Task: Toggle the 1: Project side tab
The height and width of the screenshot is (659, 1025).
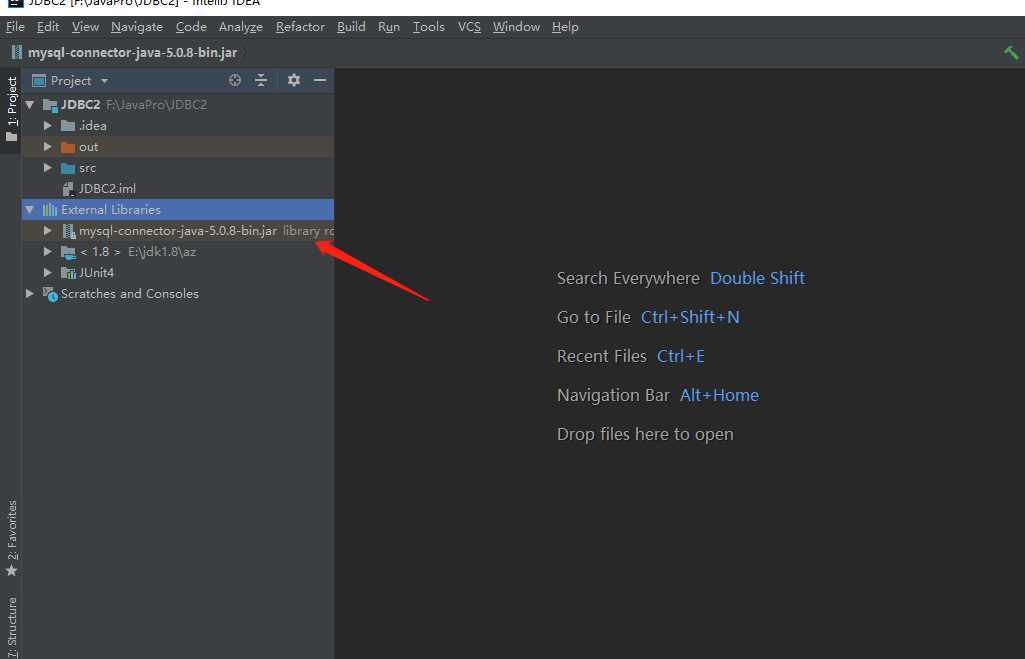Action: pos(11,110)
